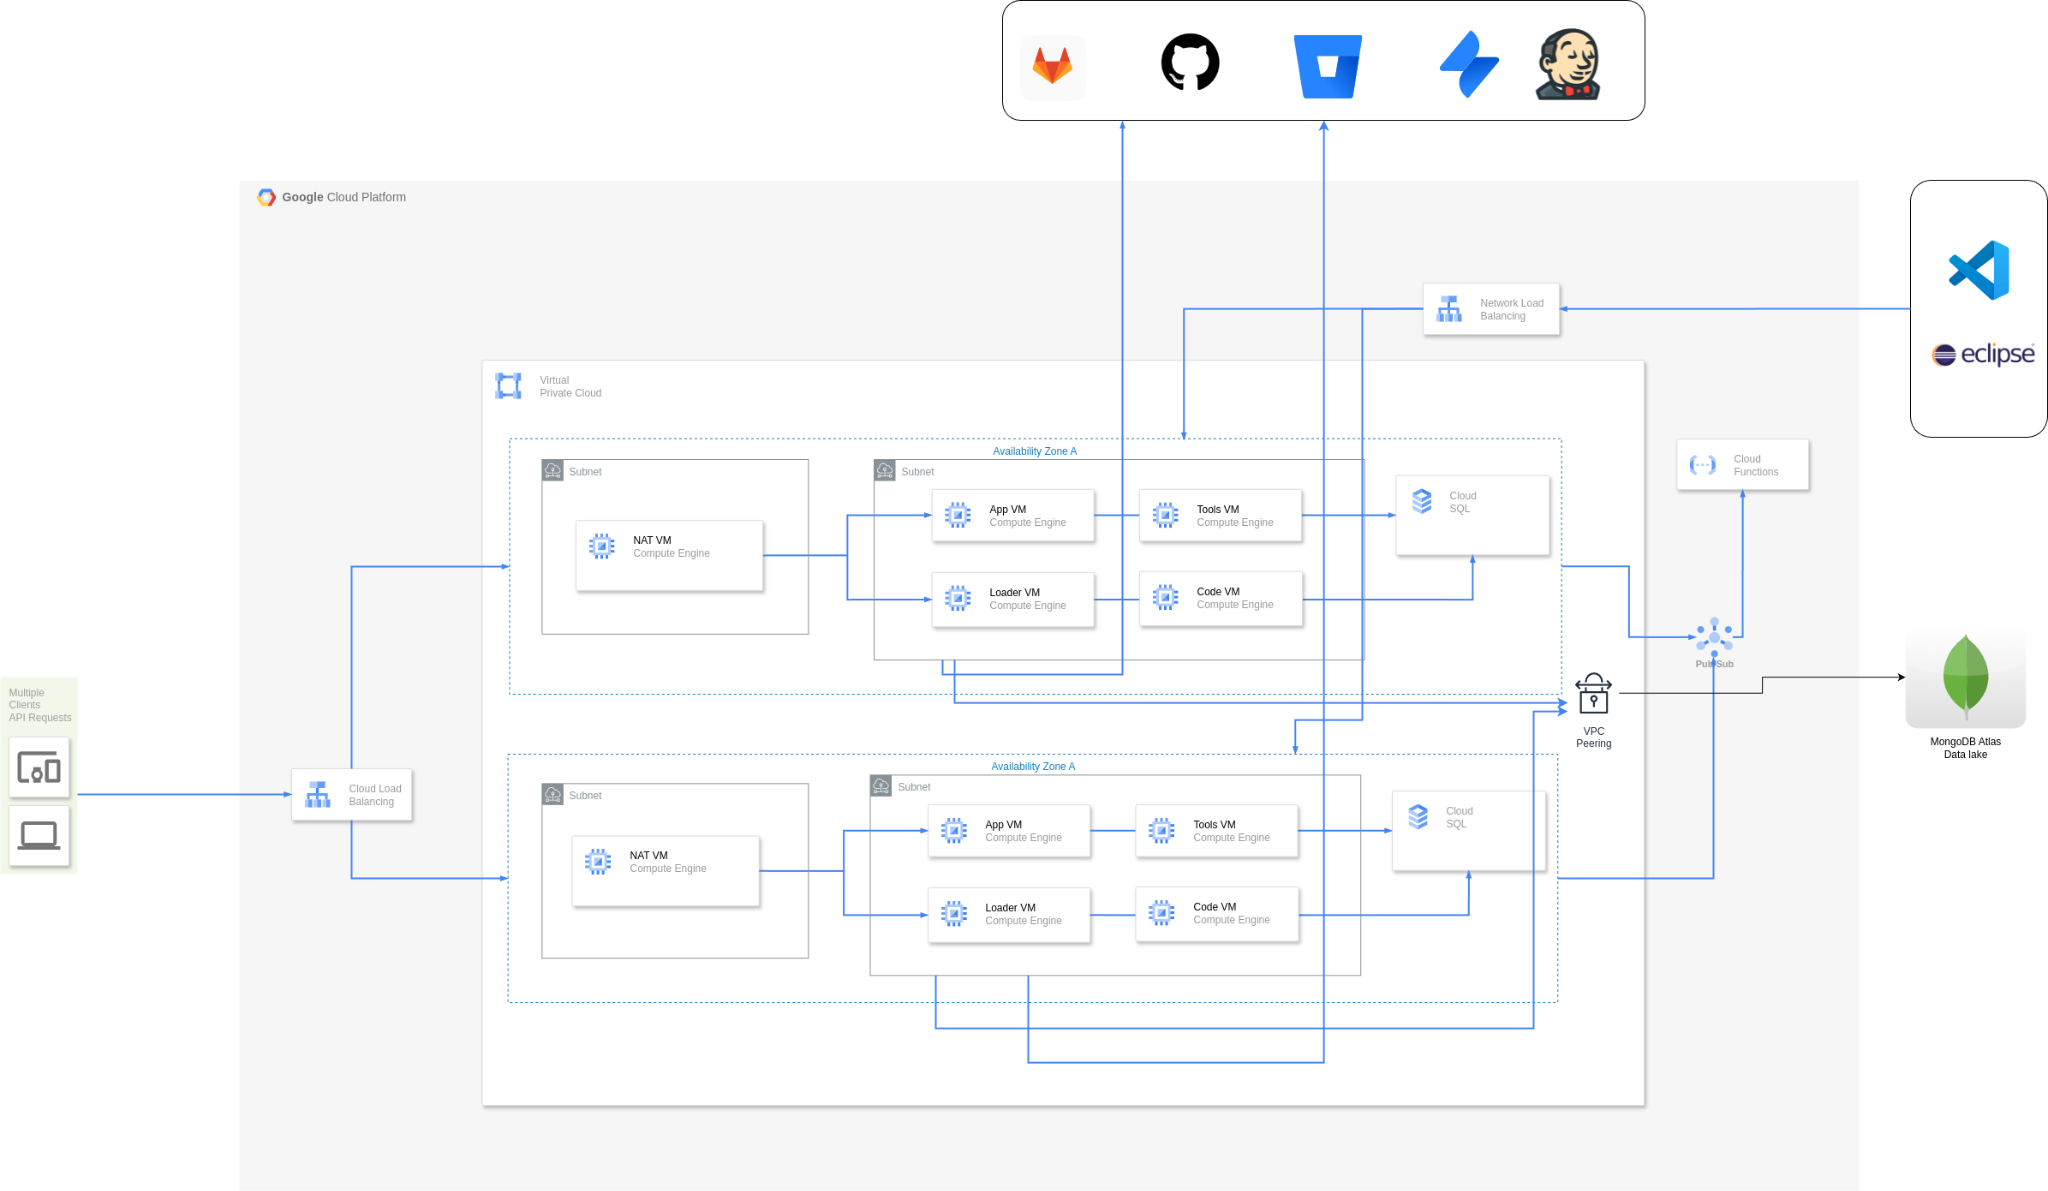The height and width of the screenshot is (1191, 2048).
Task: Click the Multiple Clients API Requests text
Action: [40, 705]
